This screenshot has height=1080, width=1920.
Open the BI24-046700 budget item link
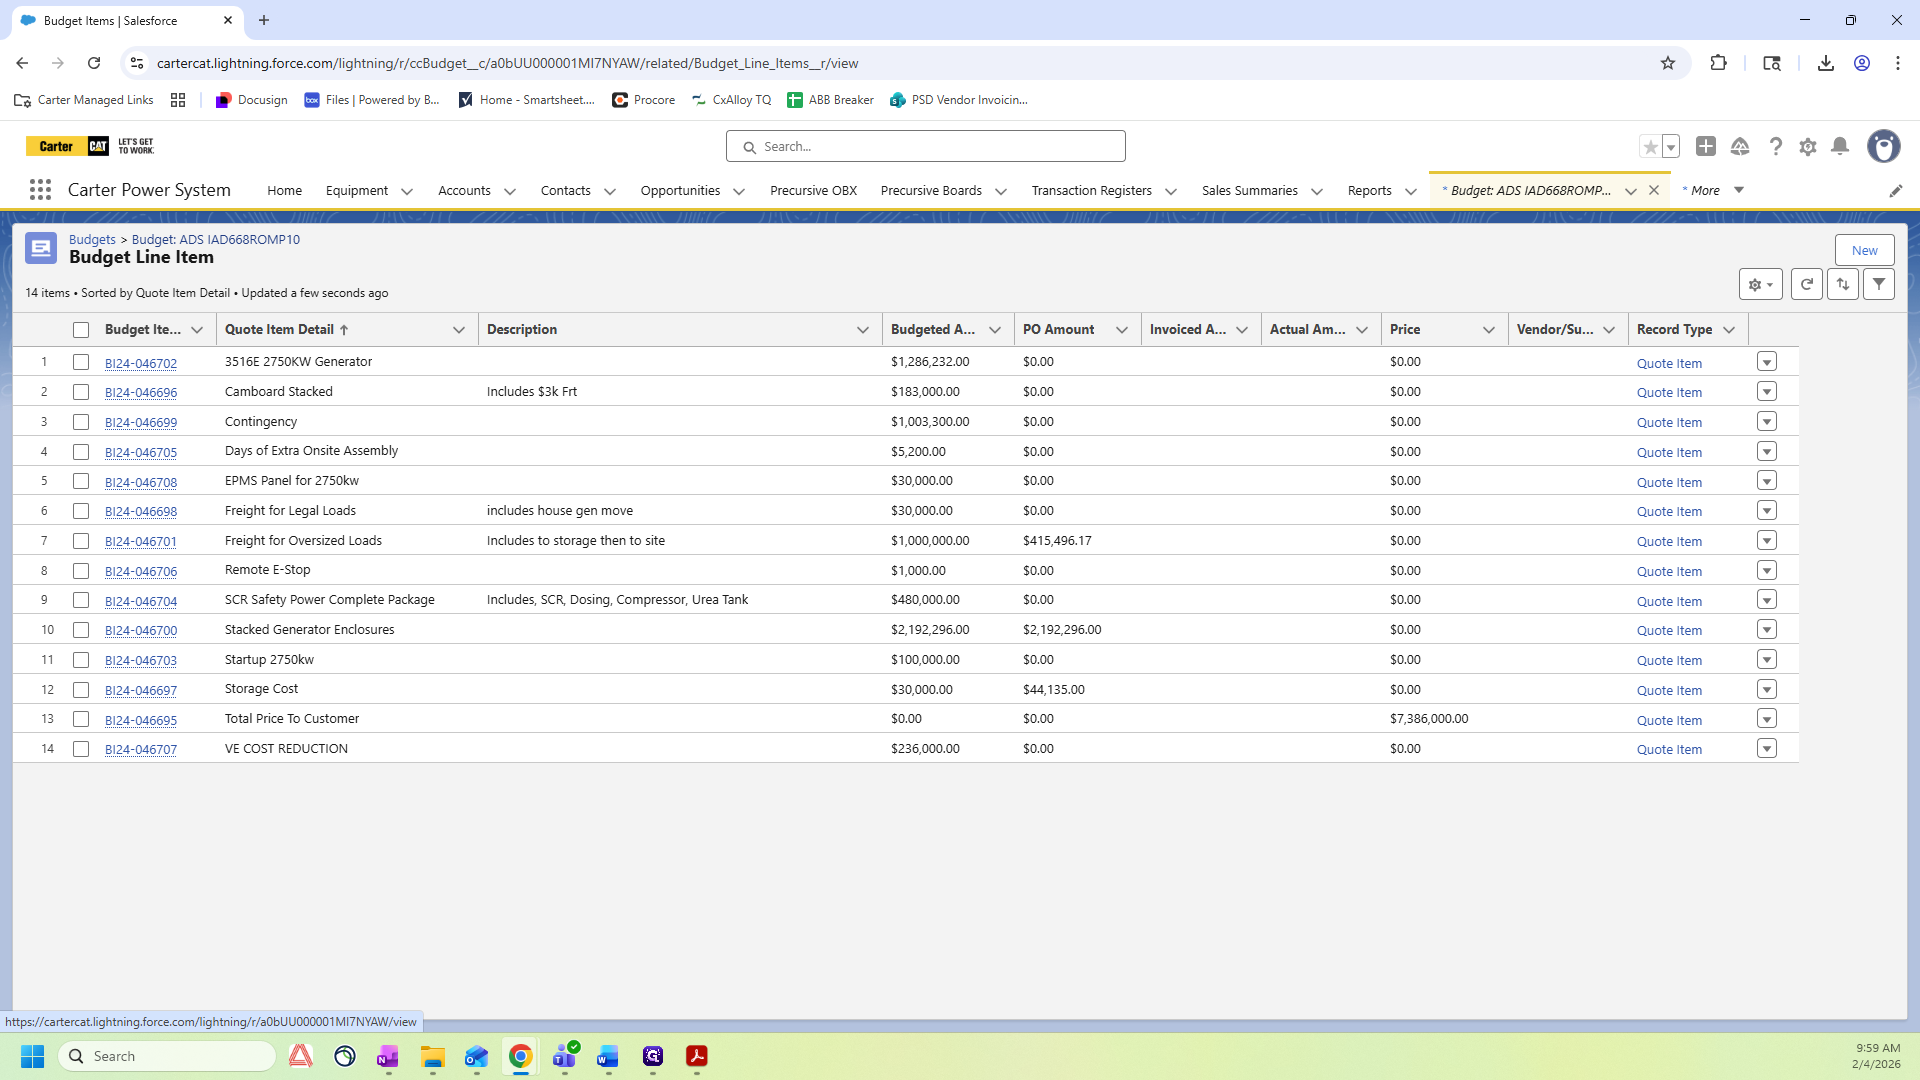pyautogui.click(x=141, y=631)
